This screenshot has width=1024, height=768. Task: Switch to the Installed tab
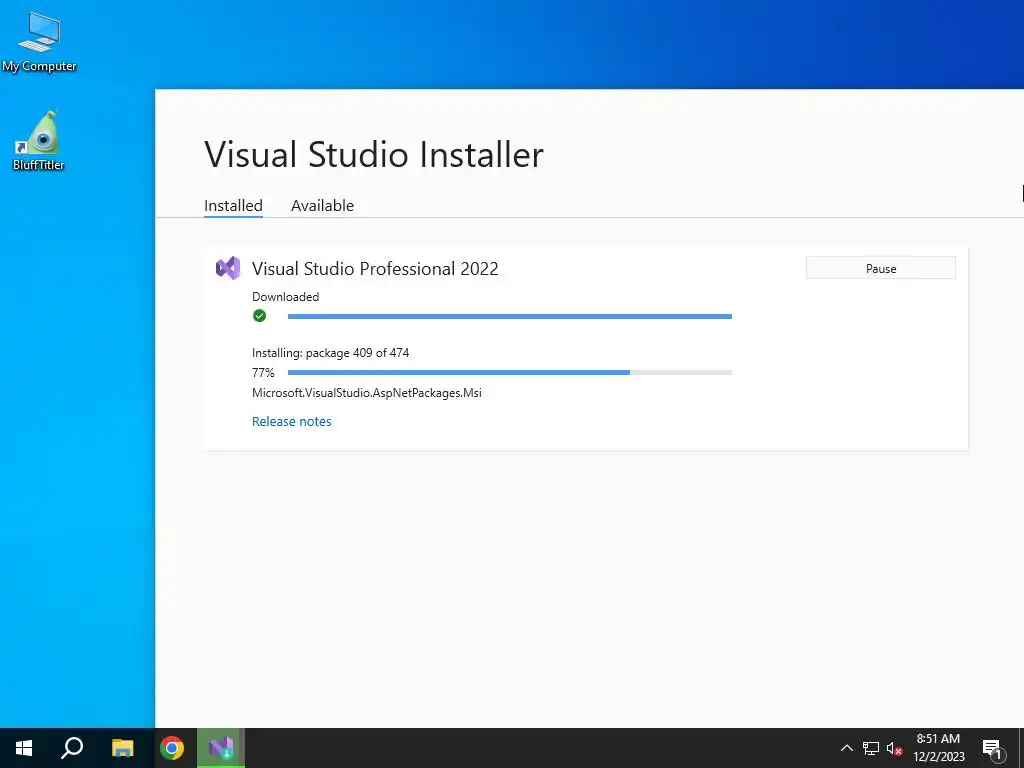point(233,206)
